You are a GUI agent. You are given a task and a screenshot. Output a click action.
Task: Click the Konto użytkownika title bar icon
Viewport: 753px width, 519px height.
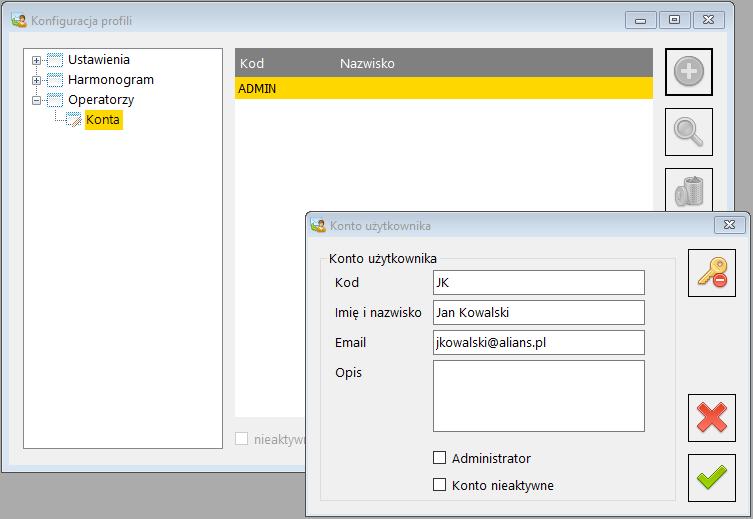point(318,225)
